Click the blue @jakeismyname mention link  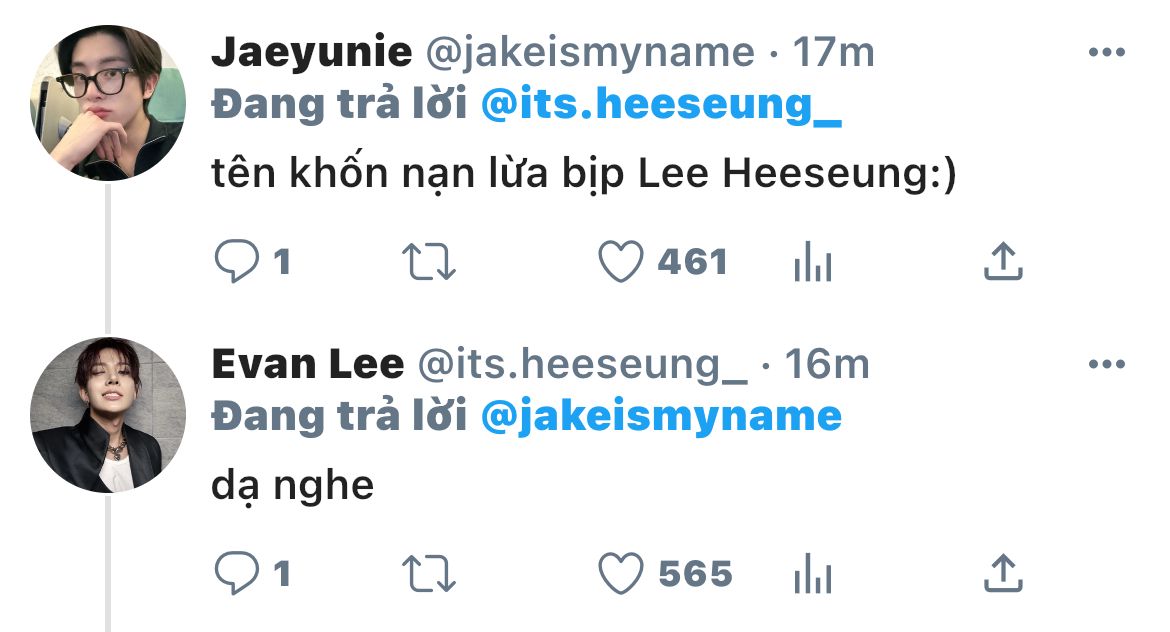click(x=661, y=415)
